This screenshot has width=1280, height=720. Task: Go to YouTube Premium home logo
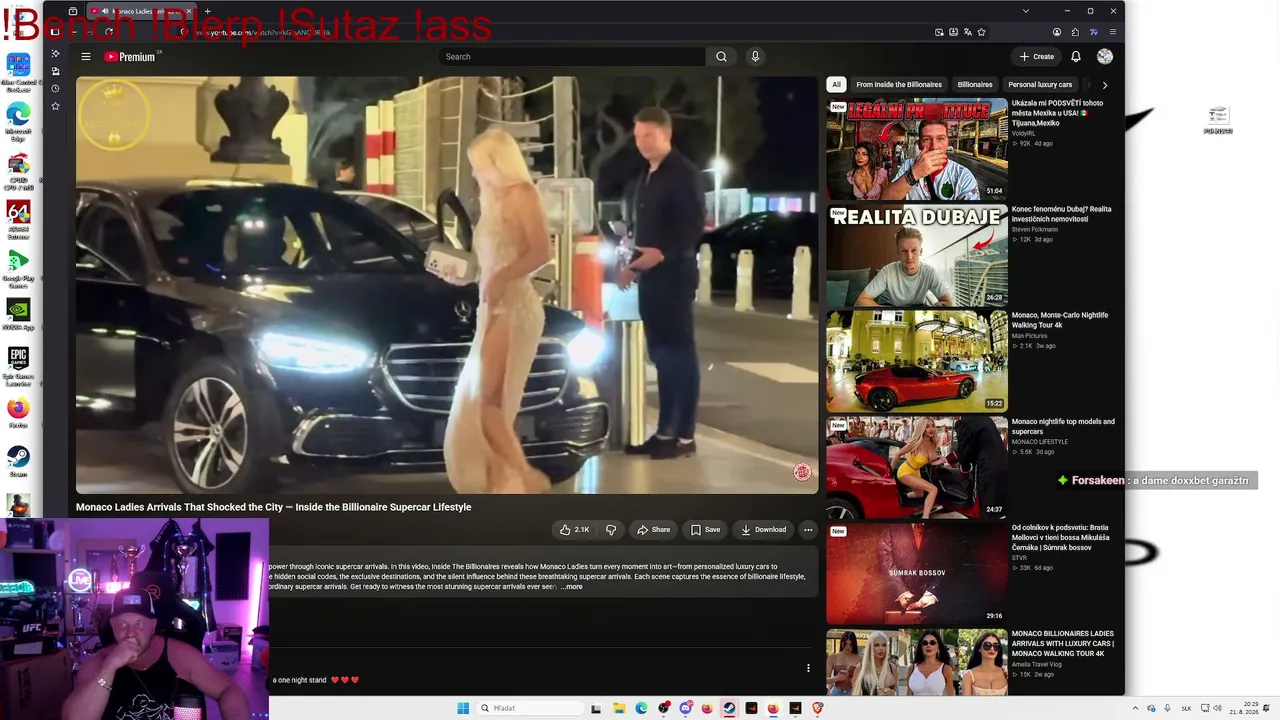pyautogui.click(x=130, y=57)
